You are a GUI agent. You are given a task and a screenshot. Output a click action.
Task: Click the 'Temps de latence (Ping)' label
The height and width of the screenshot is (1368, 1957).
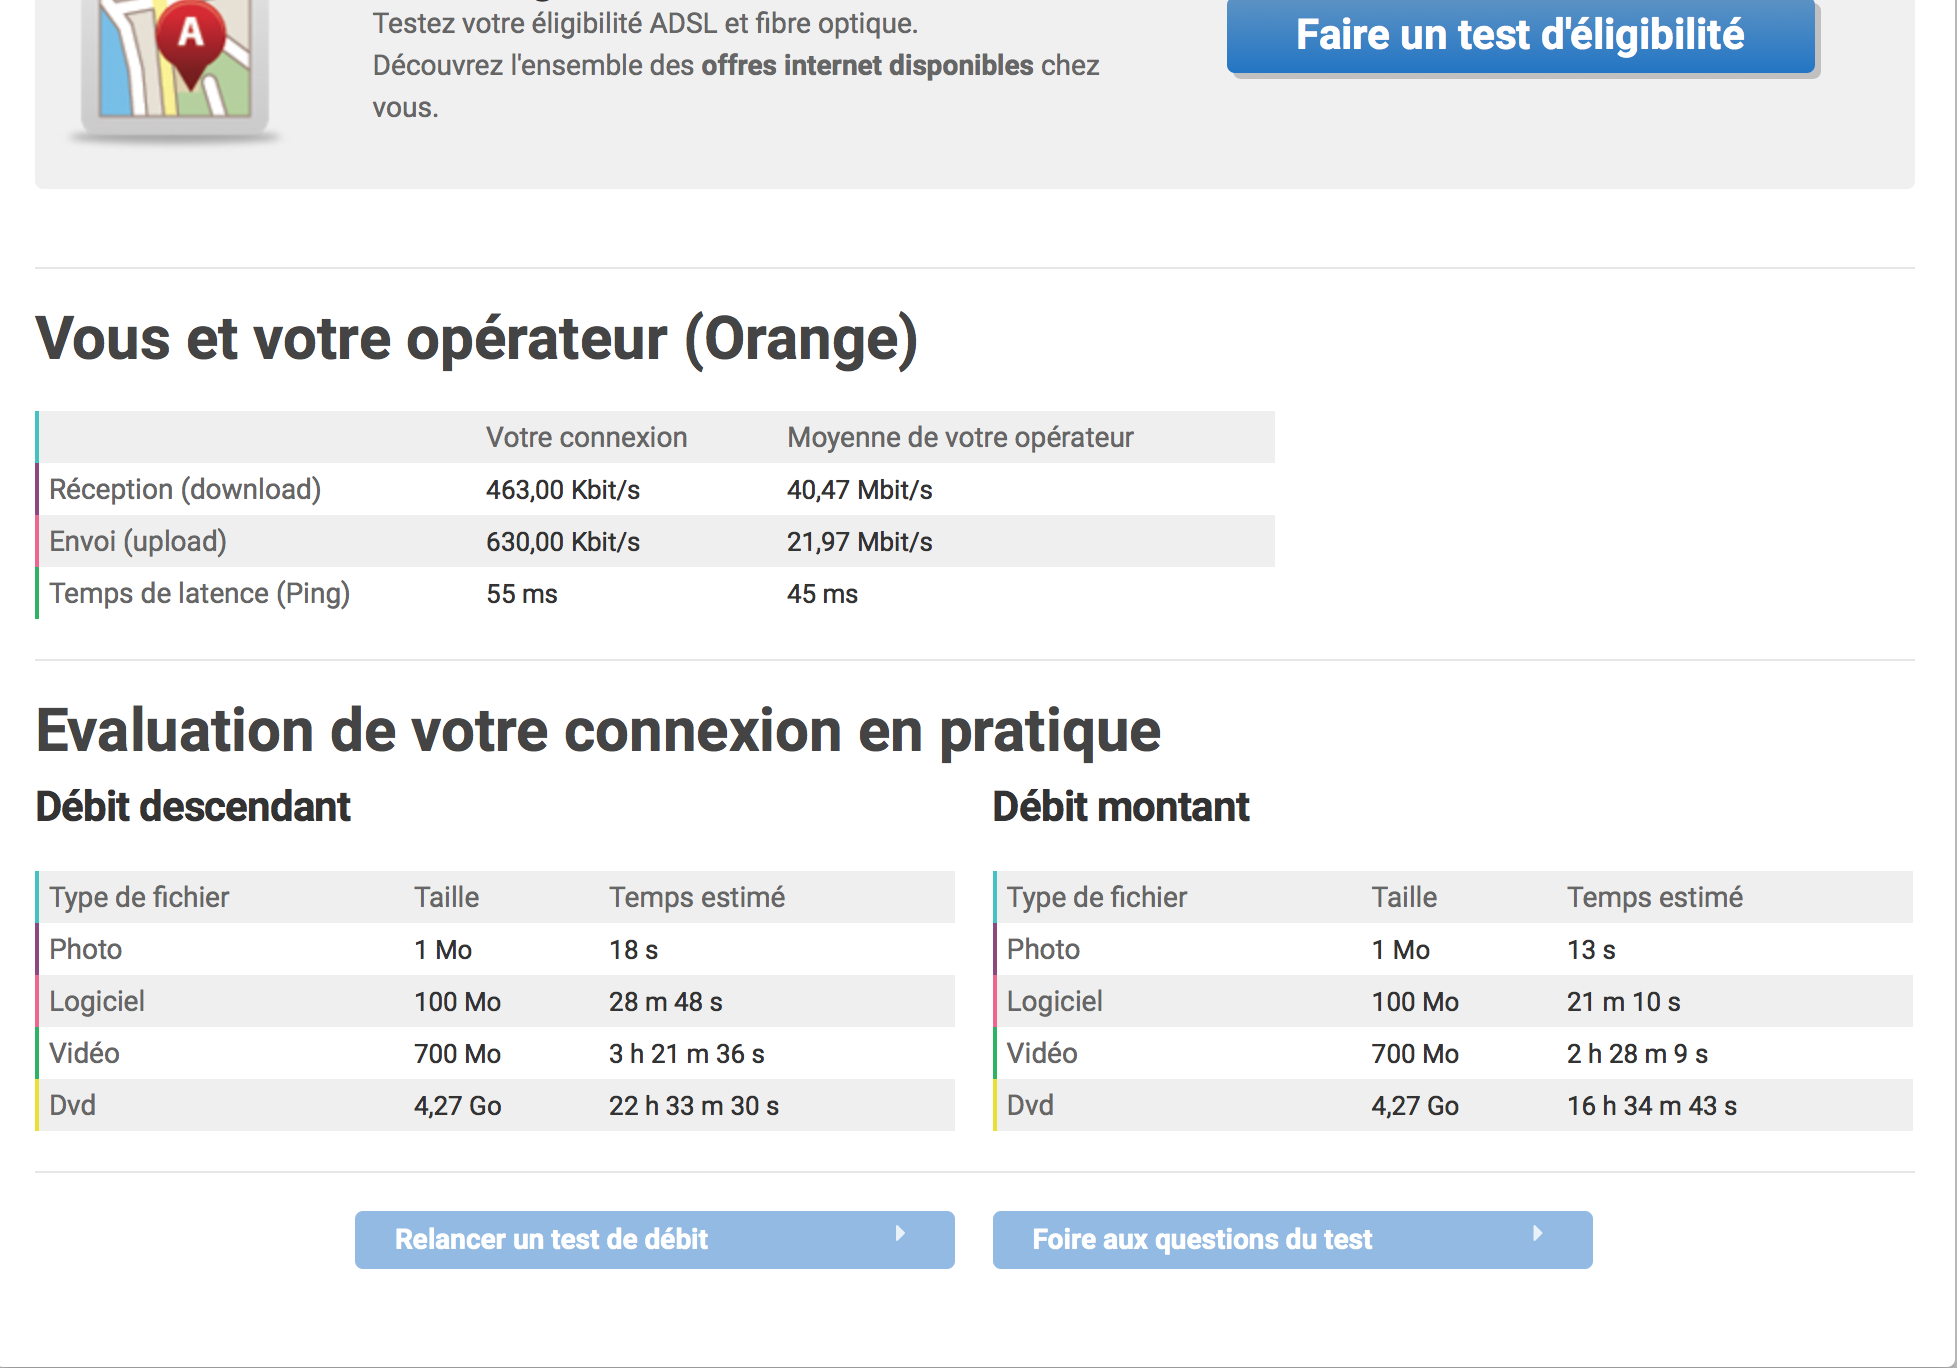pos(199,594)
